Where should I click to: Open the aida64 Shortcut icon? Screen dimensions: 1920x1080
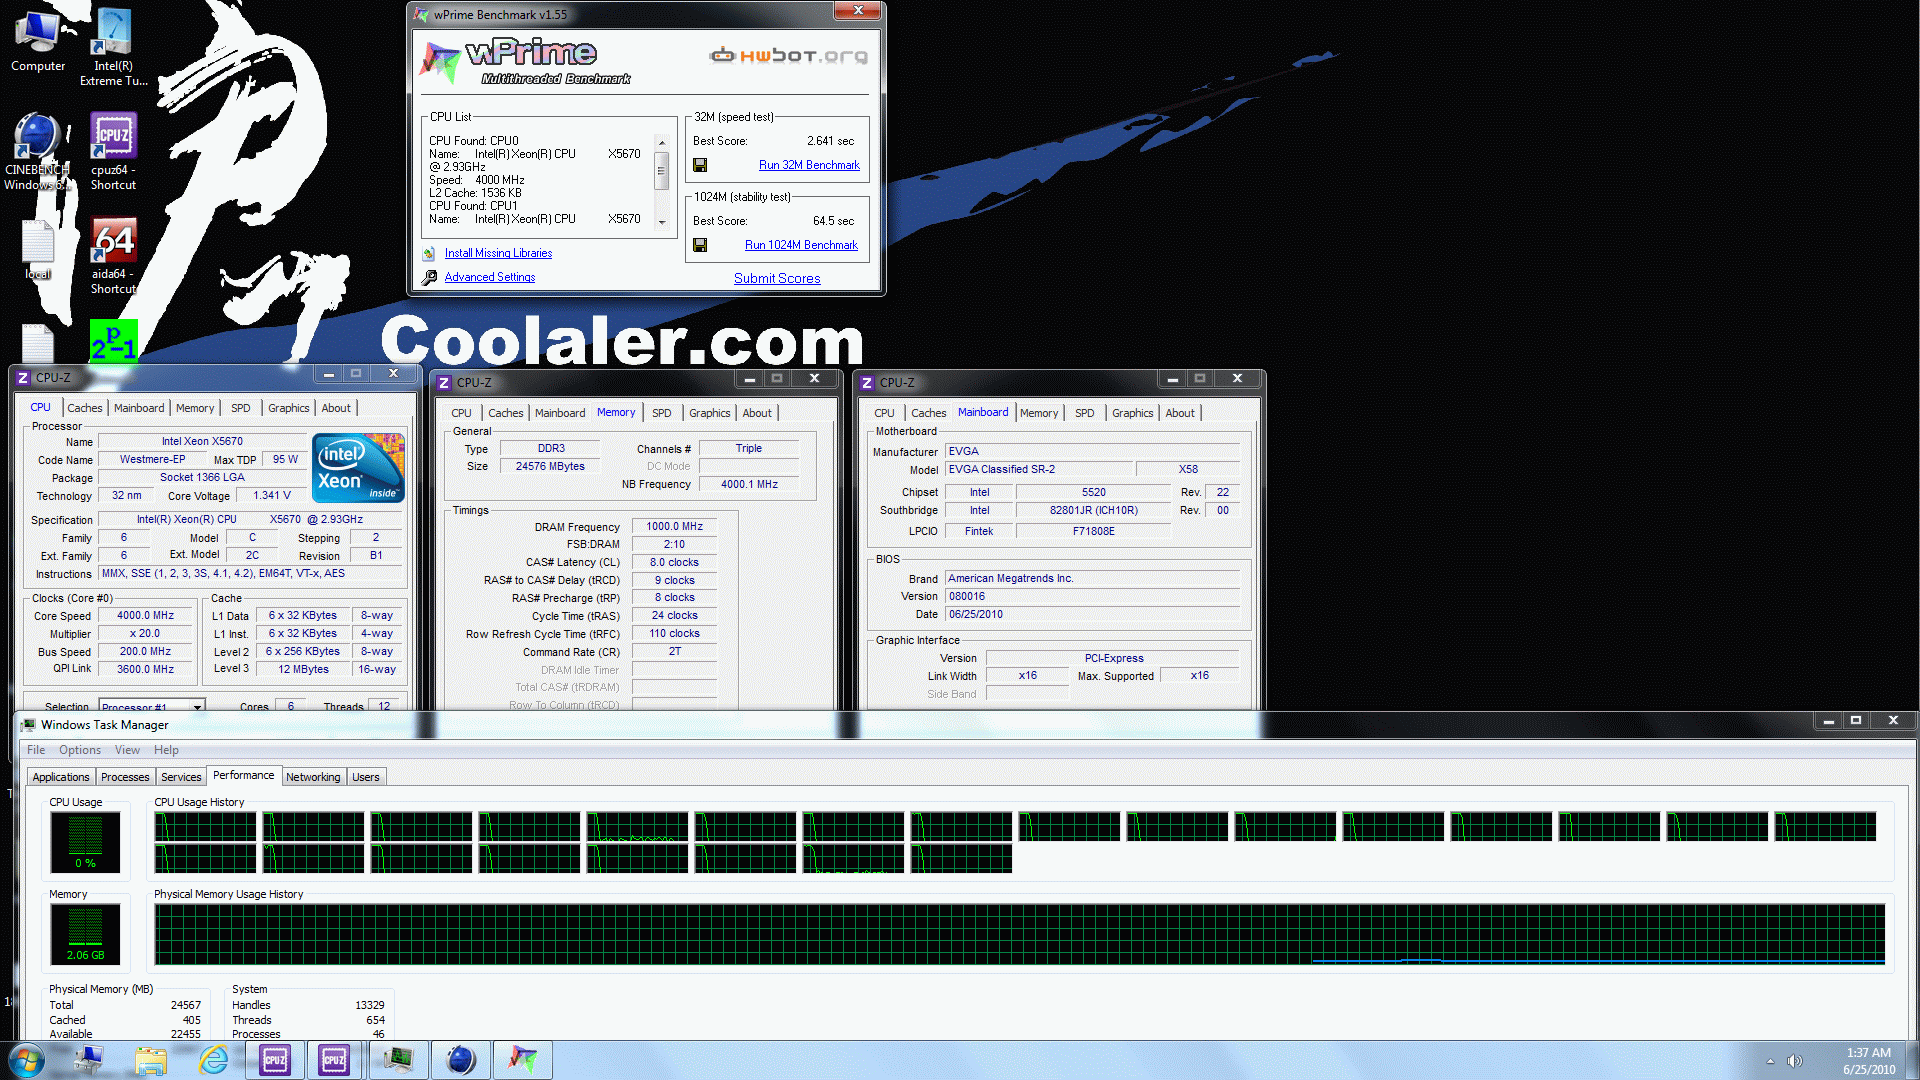point(113,256)
